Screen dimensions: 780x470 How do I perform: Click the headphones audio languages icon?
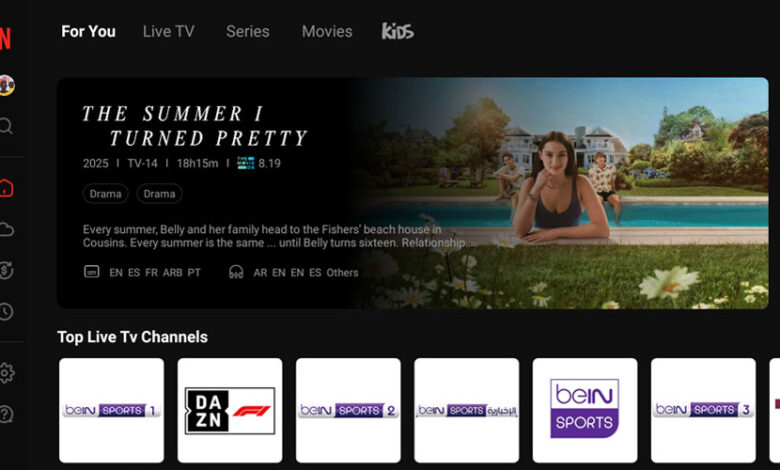[236, 272]
